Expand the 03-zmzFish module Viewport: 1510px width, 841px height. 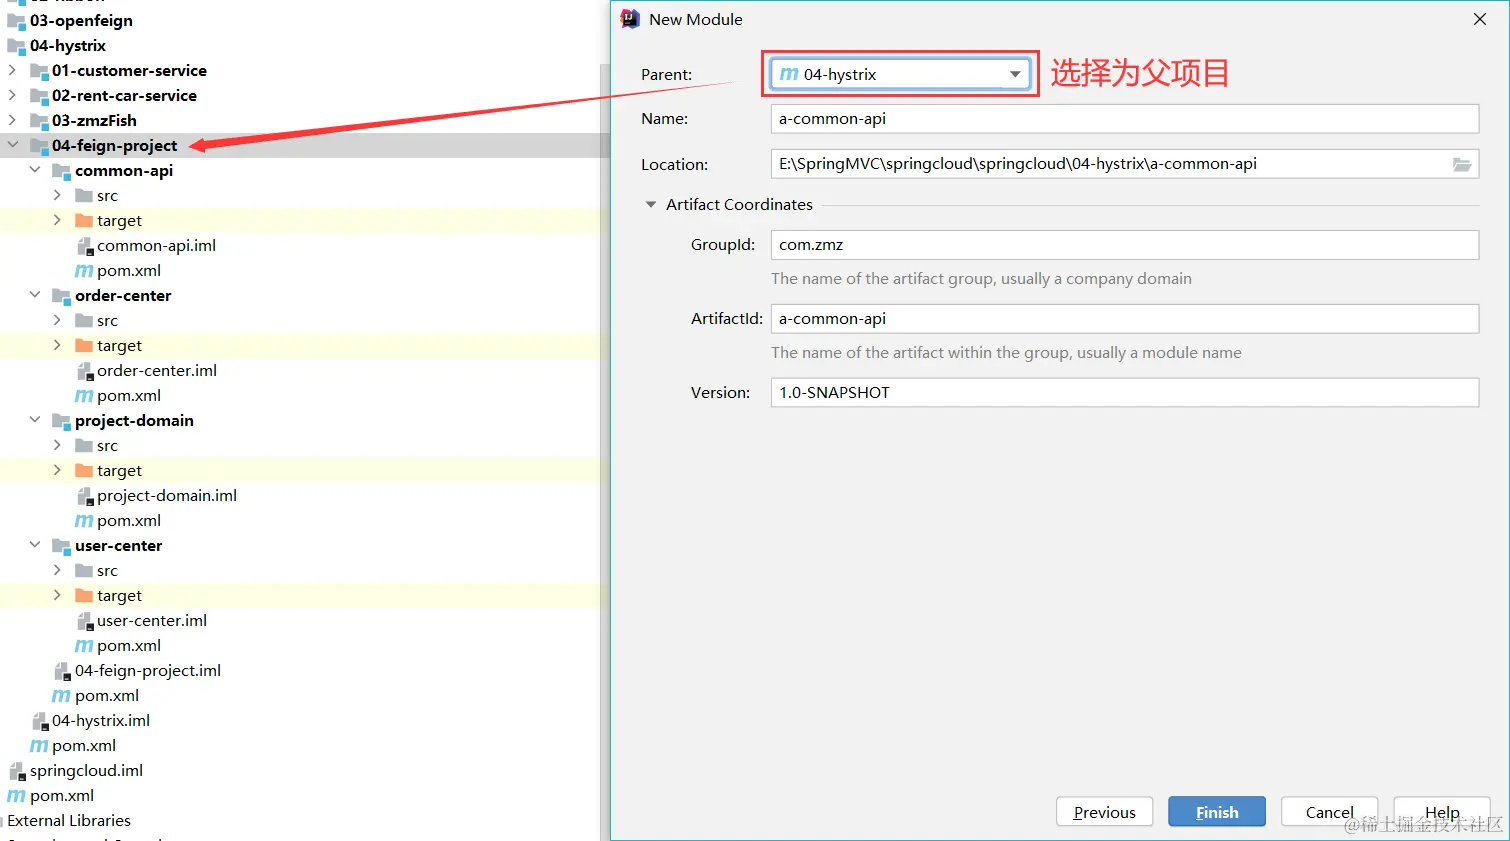point(12,120)
